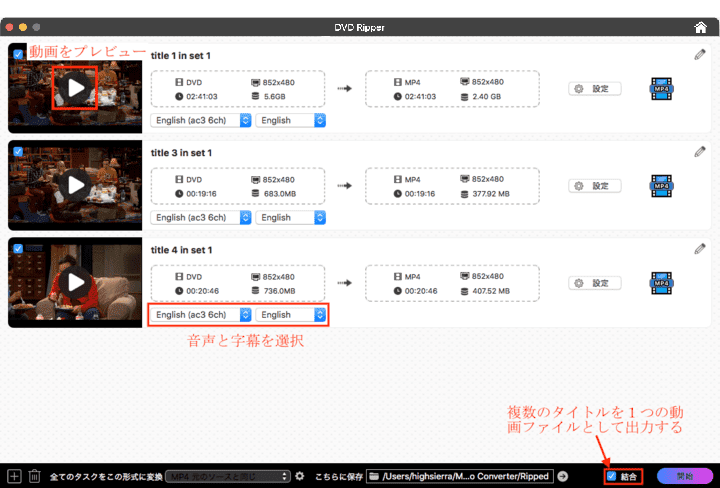Go to the Home screen icon

[700, 28]
